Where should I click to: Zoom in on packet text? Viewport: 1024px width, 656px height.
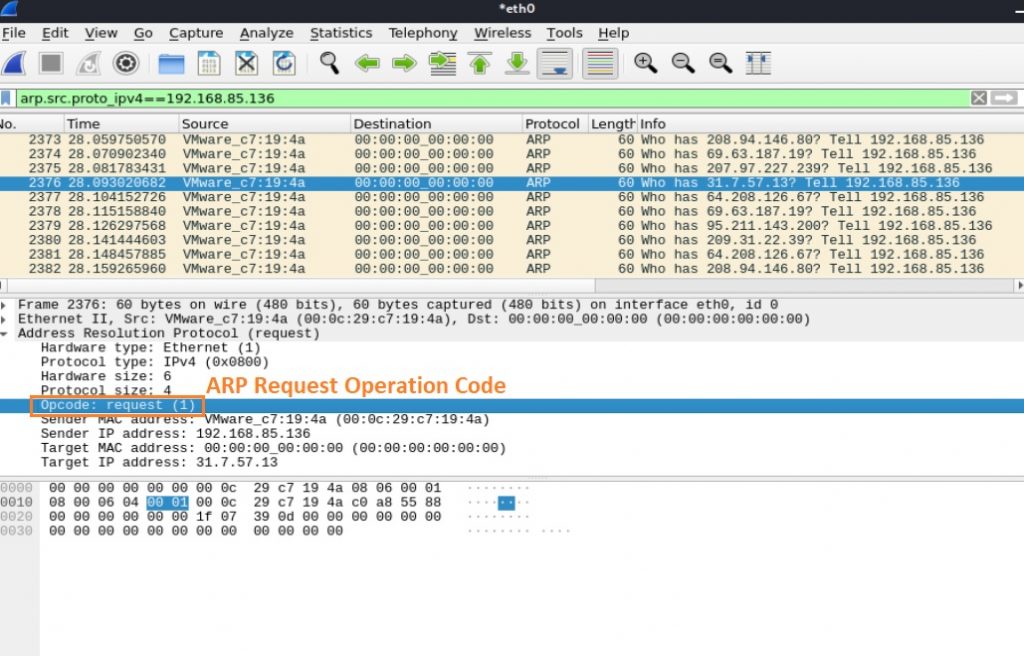click(645, 63)
